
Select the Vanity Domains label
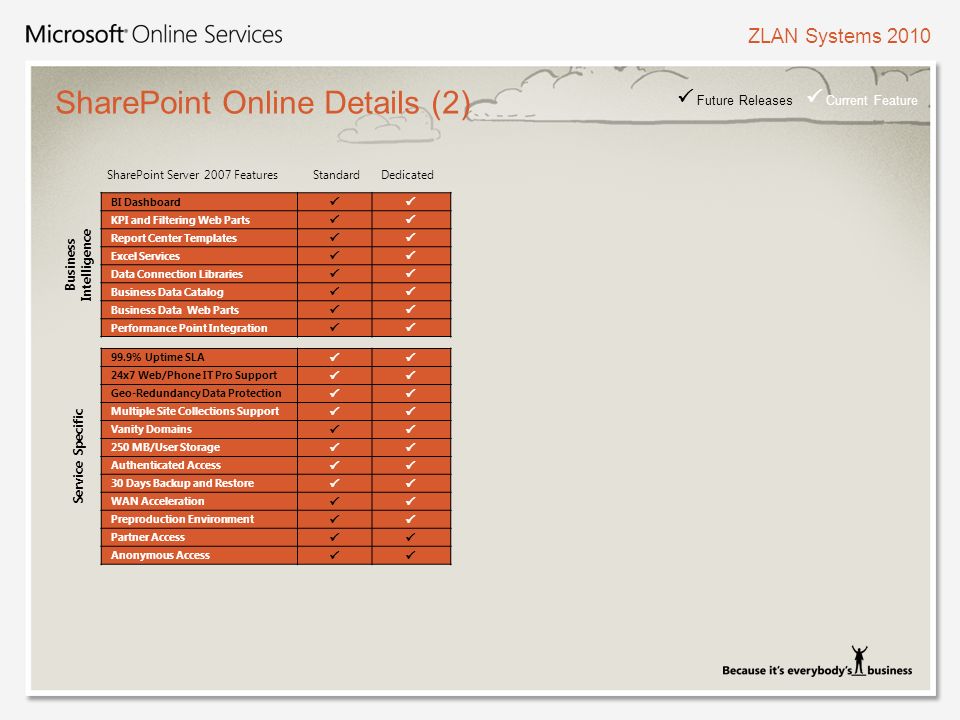pyautogui.click(x=151, y=429)
